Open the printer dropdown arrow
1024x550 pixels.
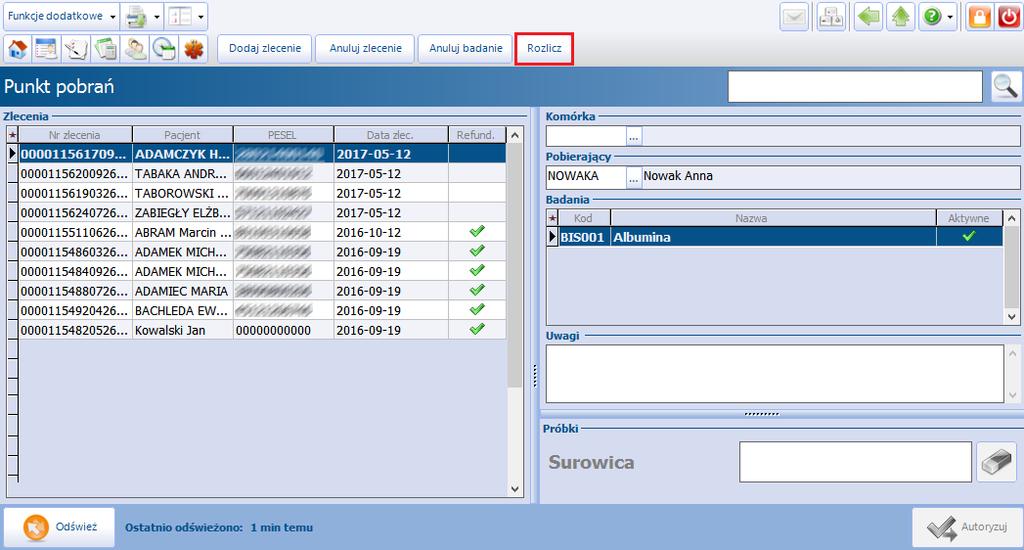click(x=157, y=17)
